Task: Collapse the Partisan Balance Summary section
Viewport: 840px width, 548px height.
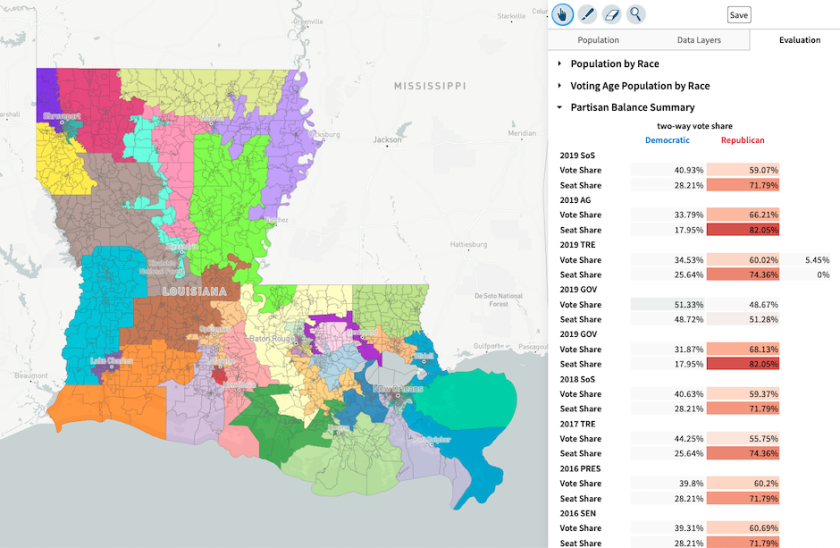Action: tap(631, 107)
